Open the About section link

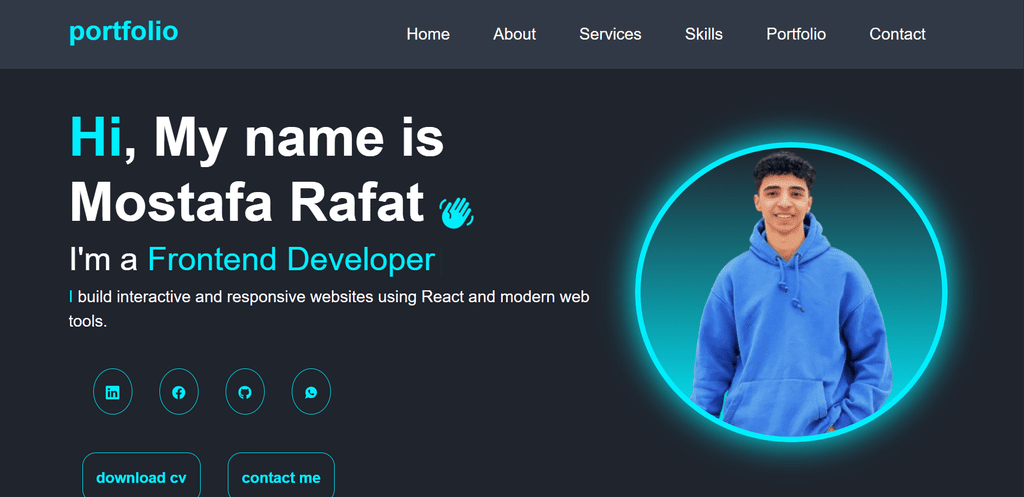514,34
